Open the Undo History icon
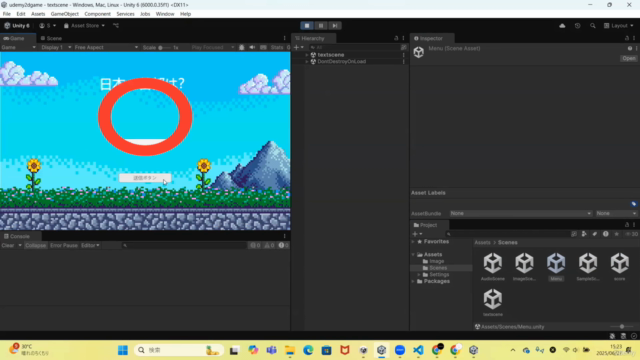Viewport: 640px width, 360px height. coord(577,26)
